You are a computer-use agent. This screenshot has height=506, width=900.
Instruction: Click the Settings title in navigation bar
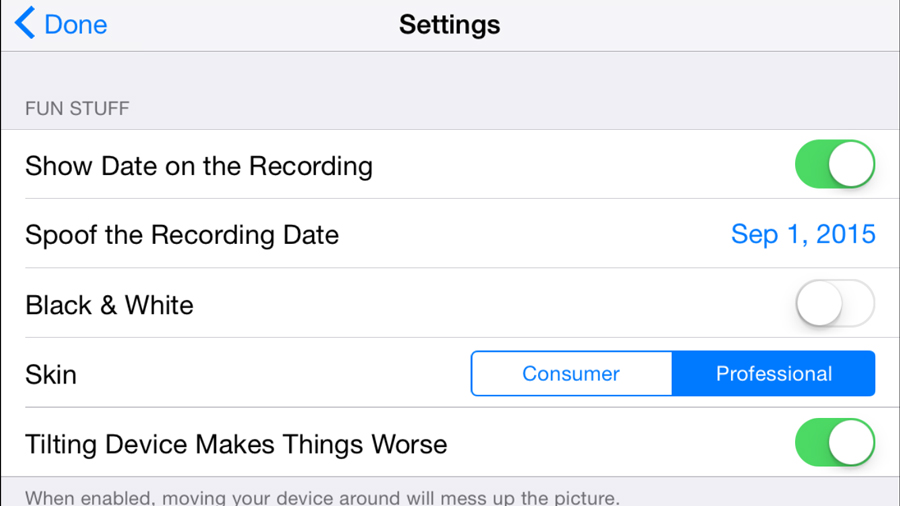[449, 24]
